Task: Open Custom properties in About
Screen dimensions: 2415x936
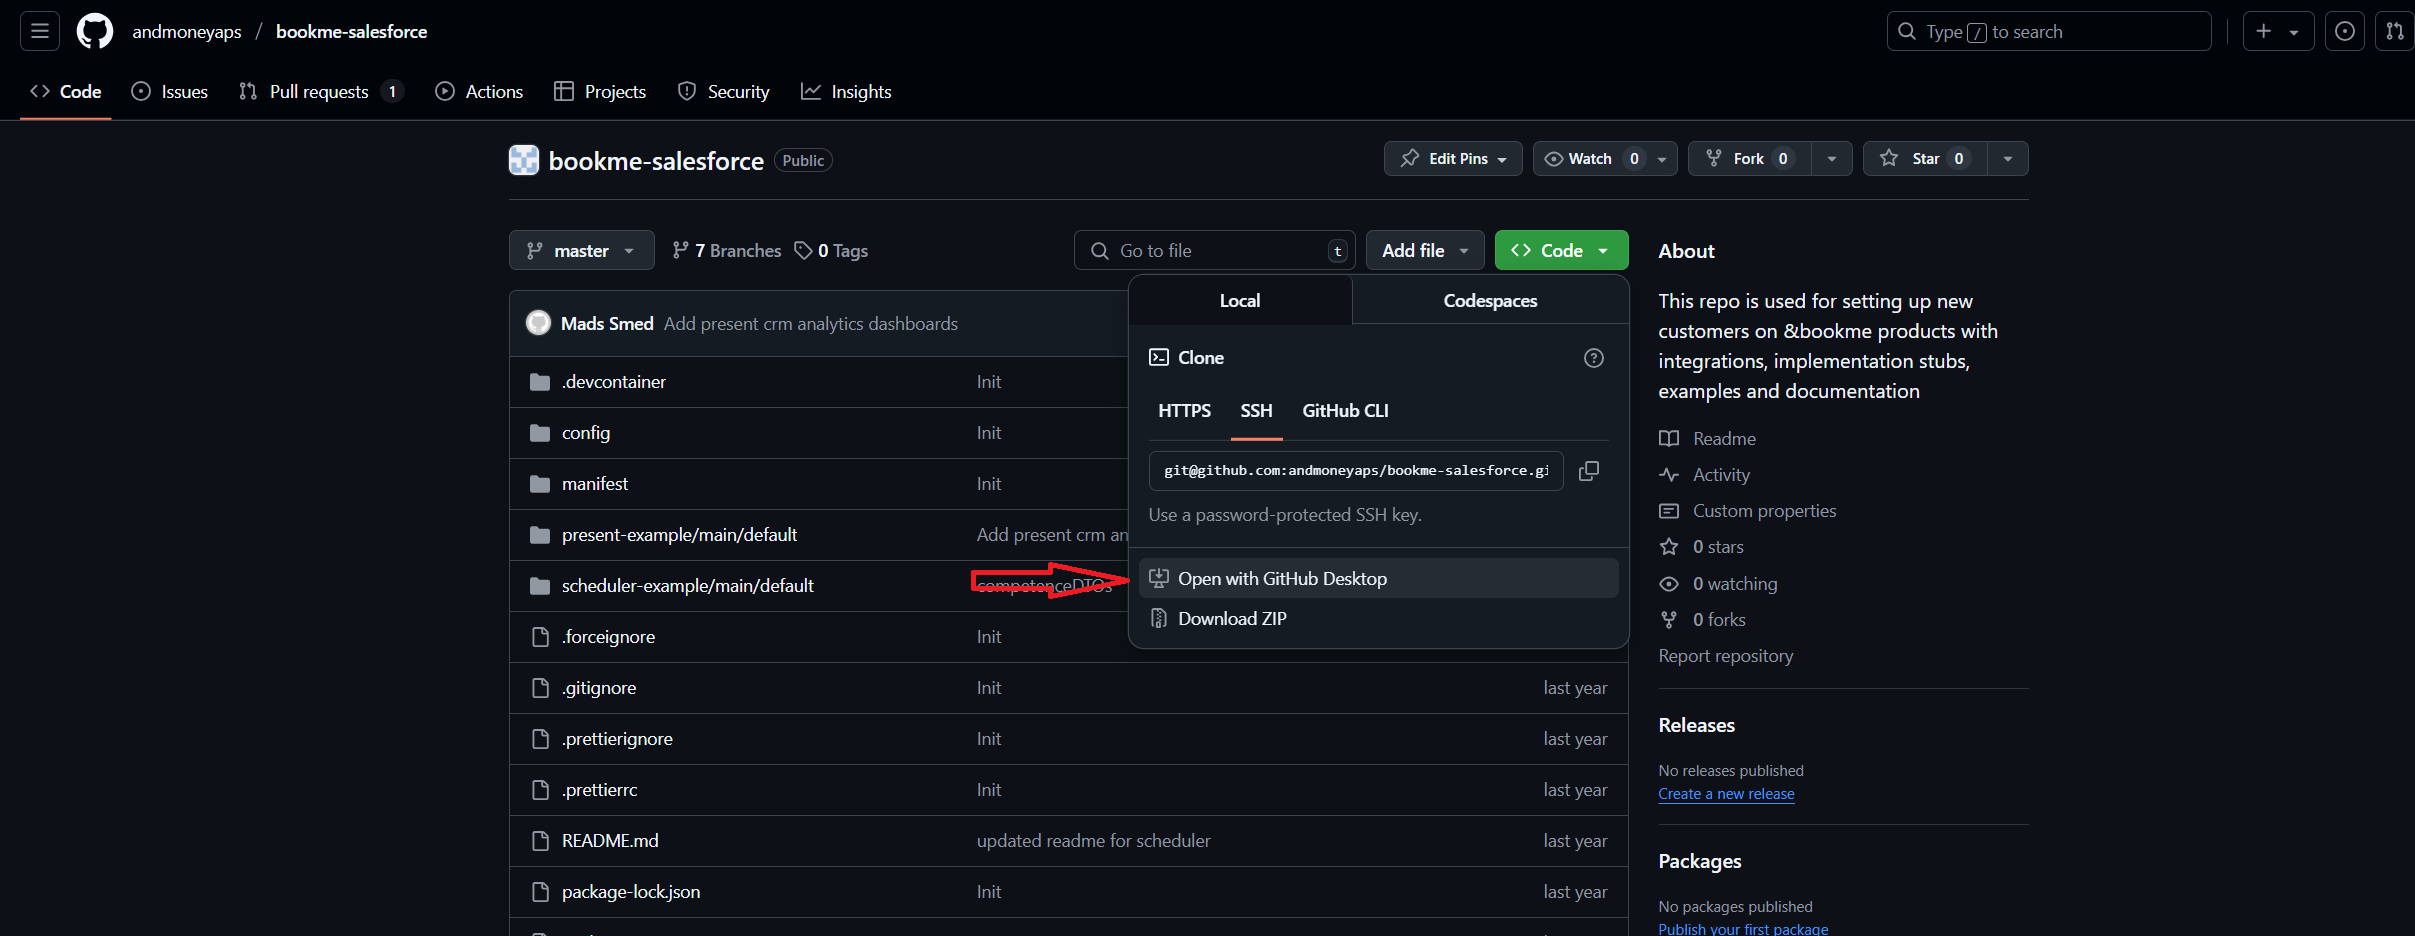Action: pos(1748,510)
